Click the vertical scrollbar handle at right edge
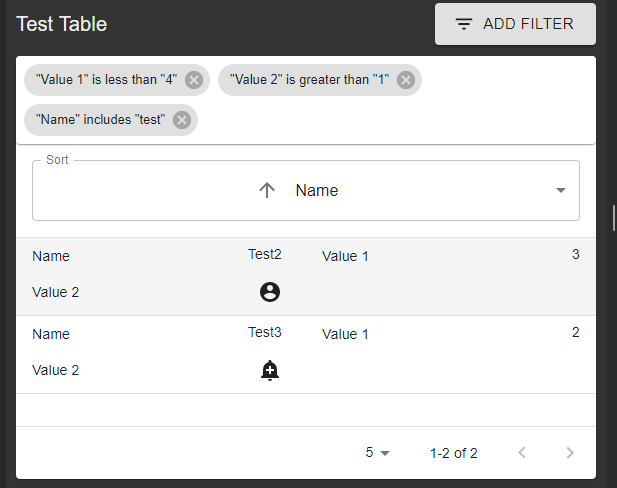Image resolution: width=617 pixels, height=488 pixels. (613, 217)
